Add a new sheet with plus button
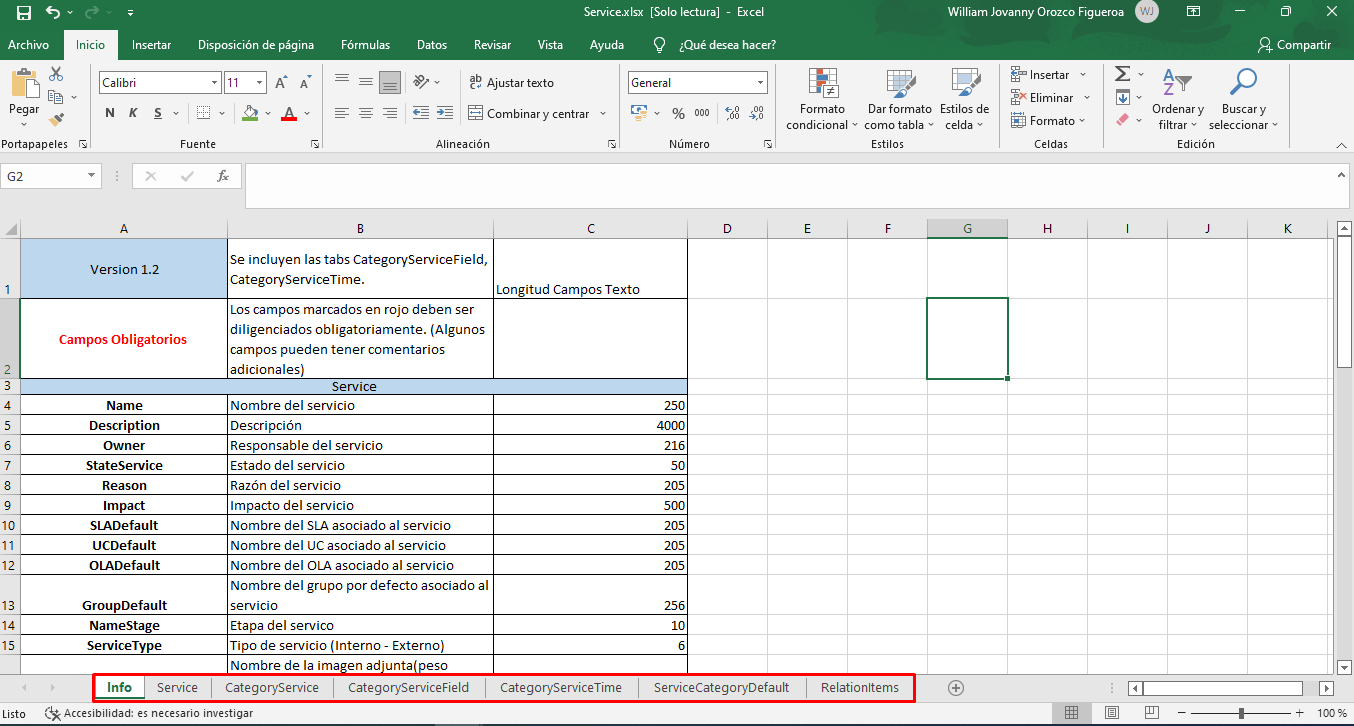Viewport: 1354px width, 726px height. pos(956,688)
